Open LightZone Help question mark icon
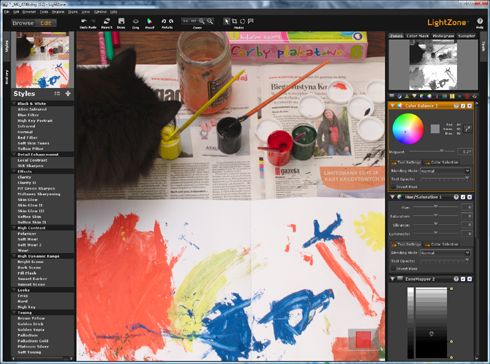Screen dimensions: 490x364 point(480,21)
